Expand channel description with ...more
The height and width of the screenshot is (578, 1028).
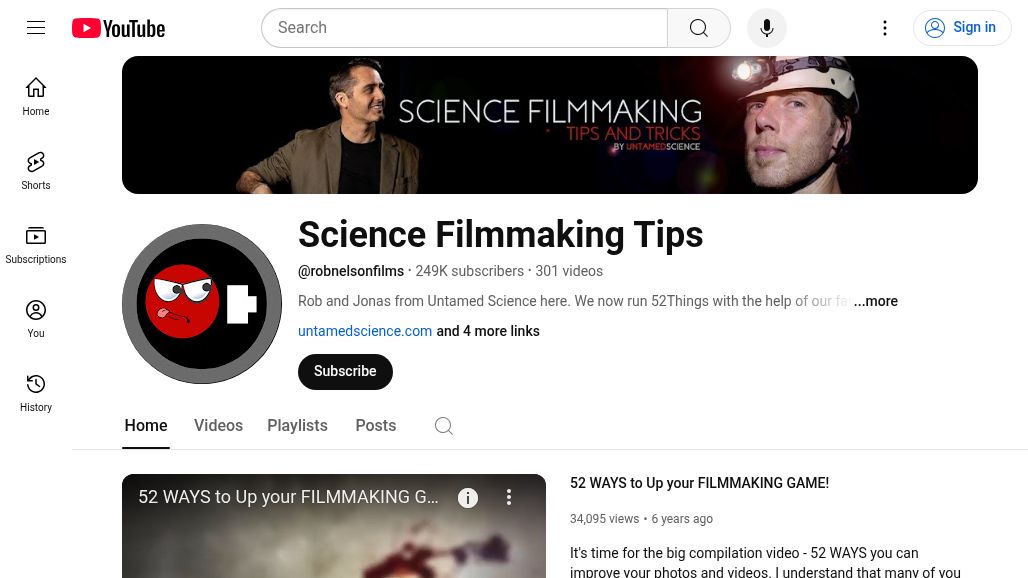coord(876,301)
